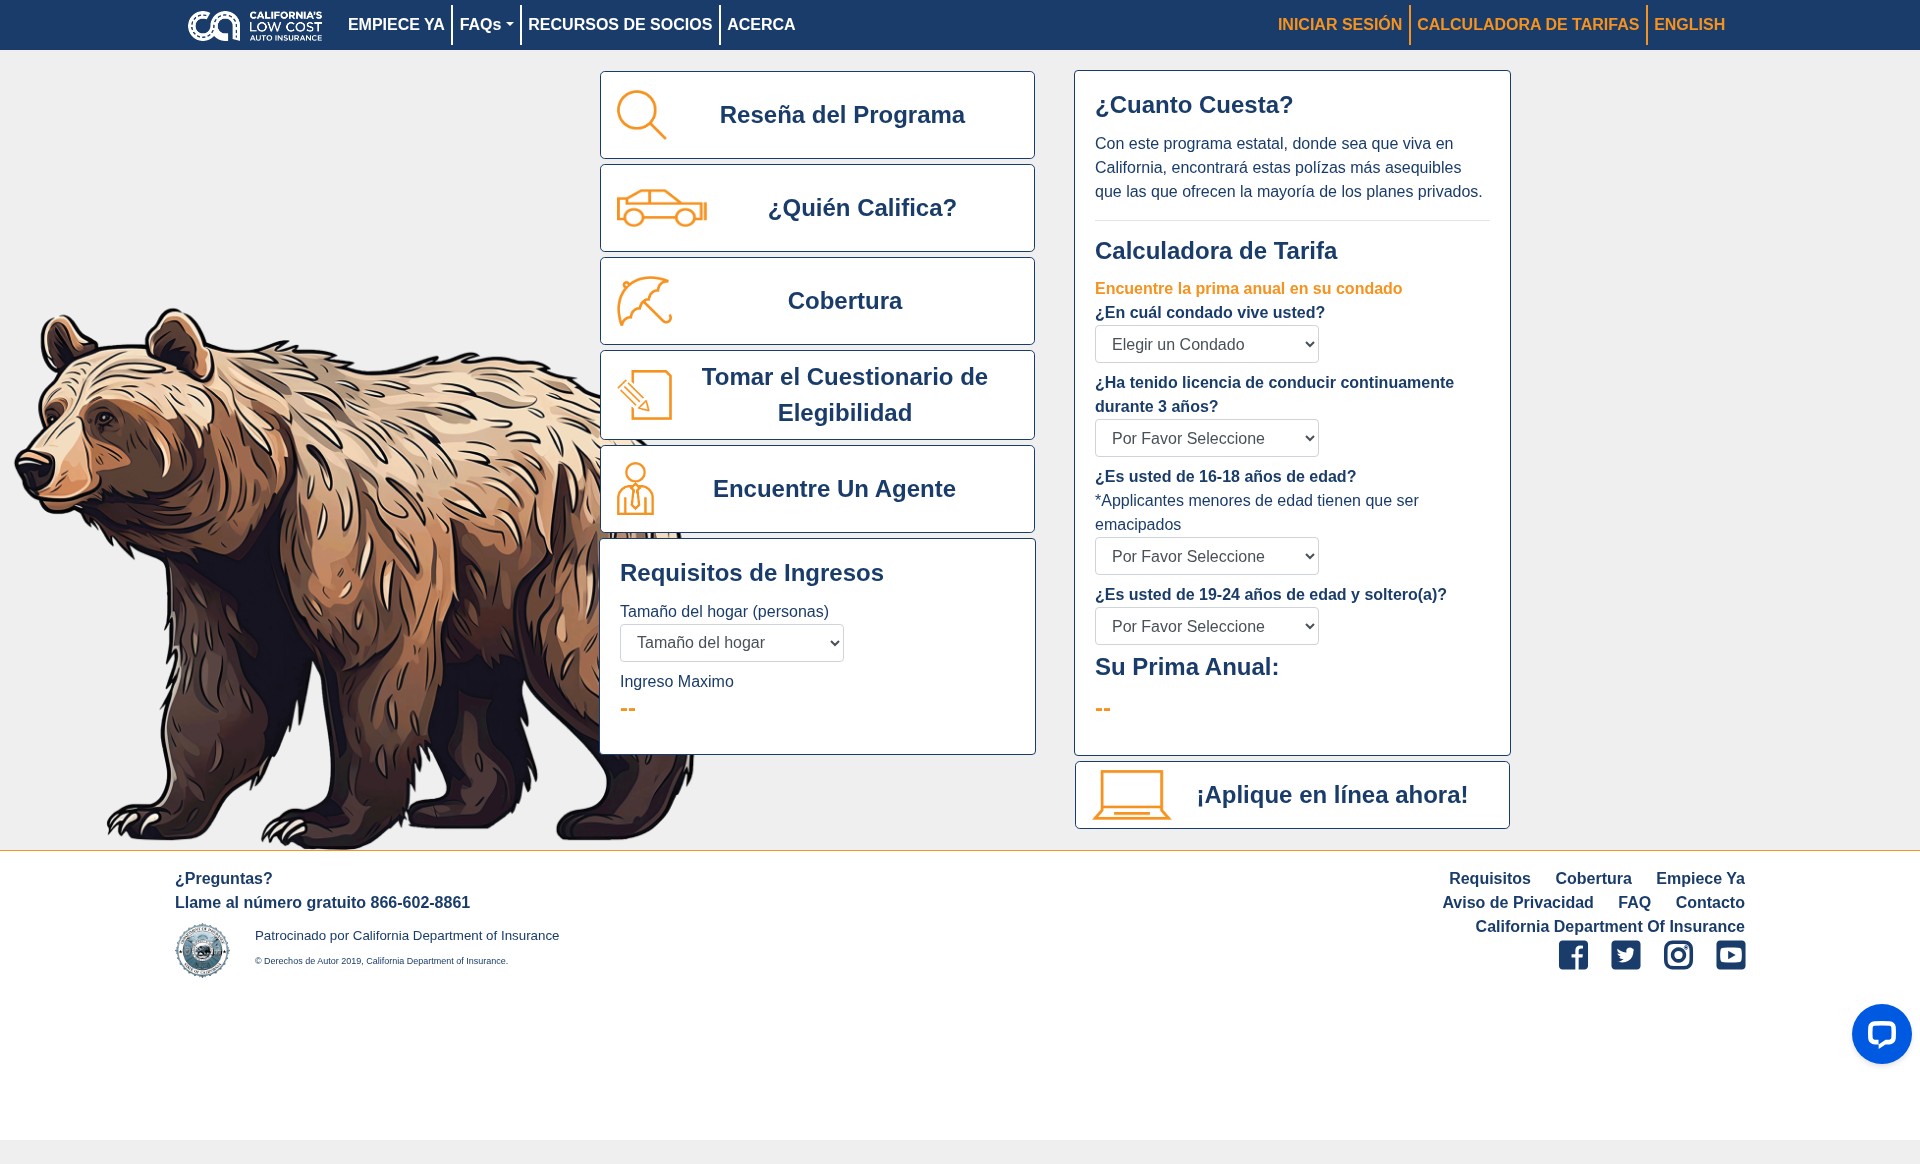Open the YouTube icon in footer
The image size is (1920, 1164).
point(1731,955)
